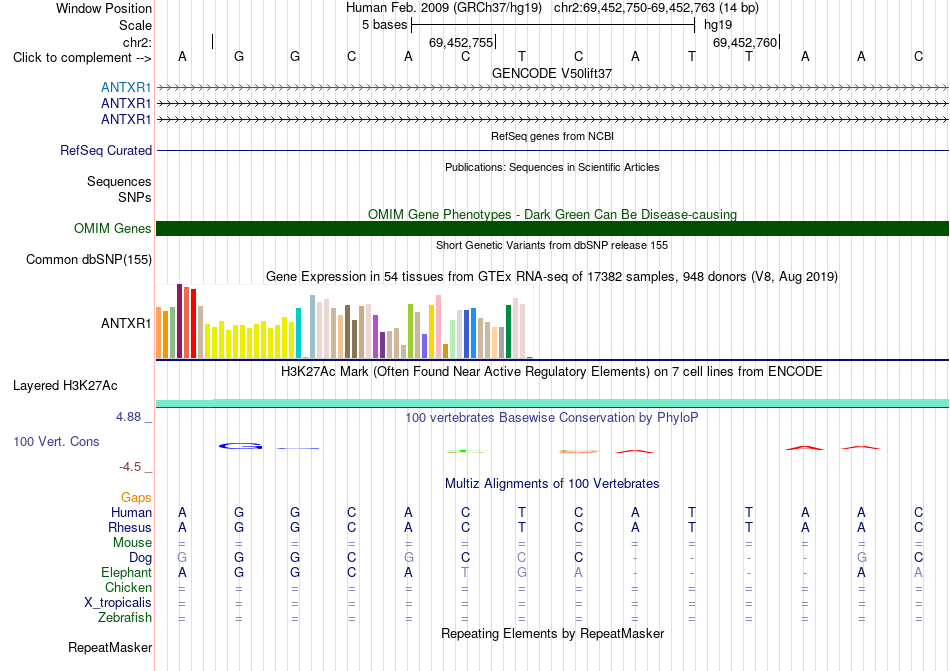Image resolution: width=950 pixels, height=671 pixels.
Task: Click the dark green OMIM Genes bar
Action: [552, 228]
